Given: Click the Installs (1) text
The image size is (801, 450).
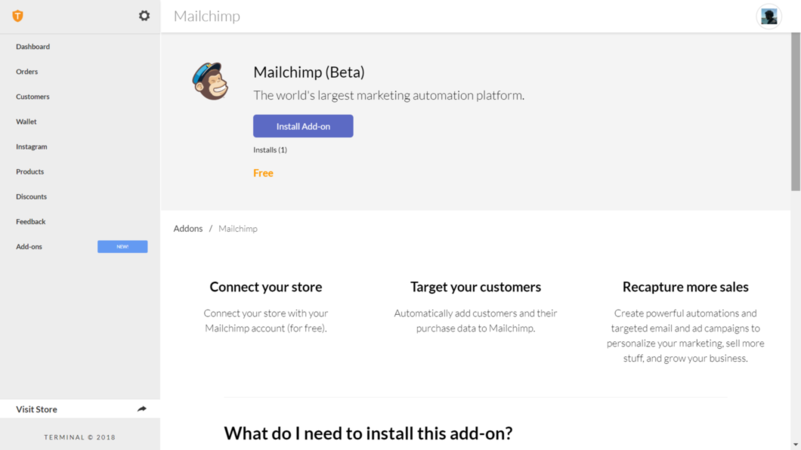Looking at the screenshot, I should pyautogui.click(x=270, y=150).
